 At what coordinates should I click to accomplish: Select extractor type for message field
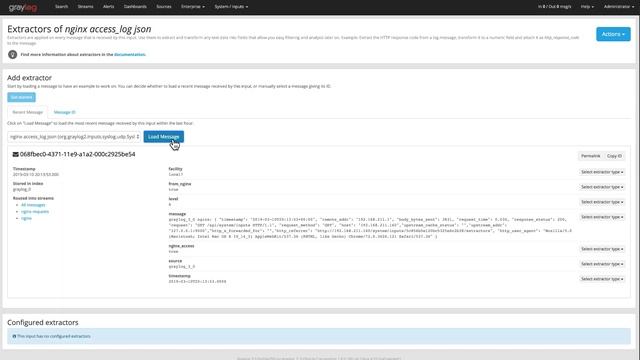[602, 217]
